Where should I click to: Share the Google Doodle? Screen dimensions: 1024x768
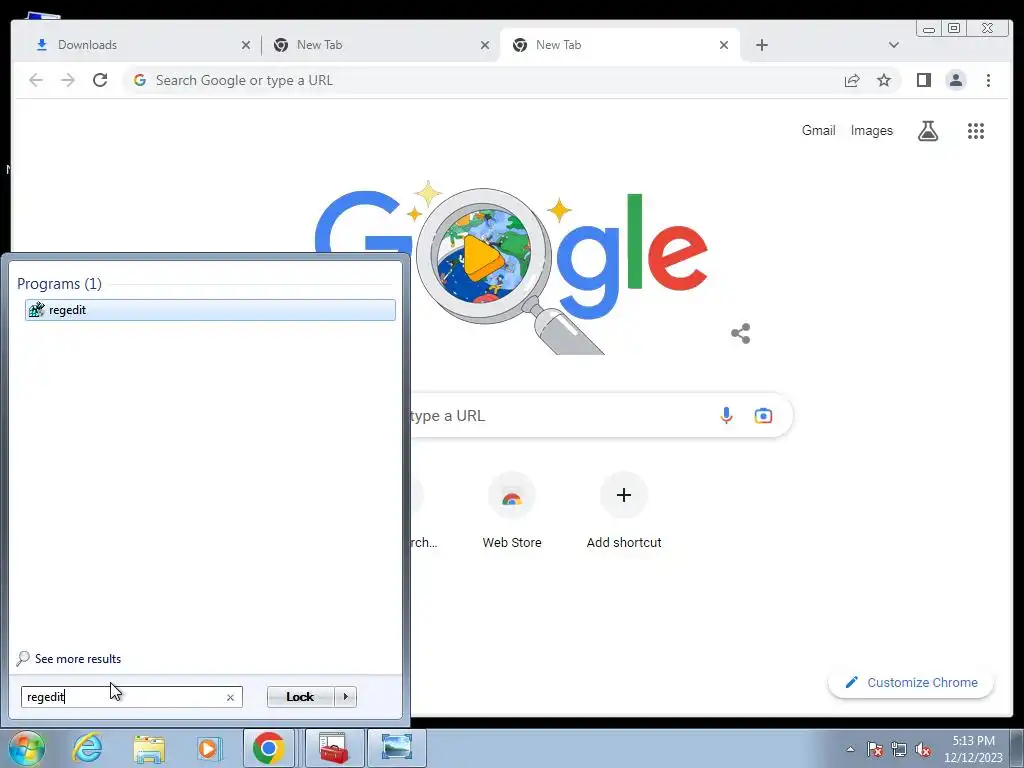pyautogui.click(x=741, y=334)
